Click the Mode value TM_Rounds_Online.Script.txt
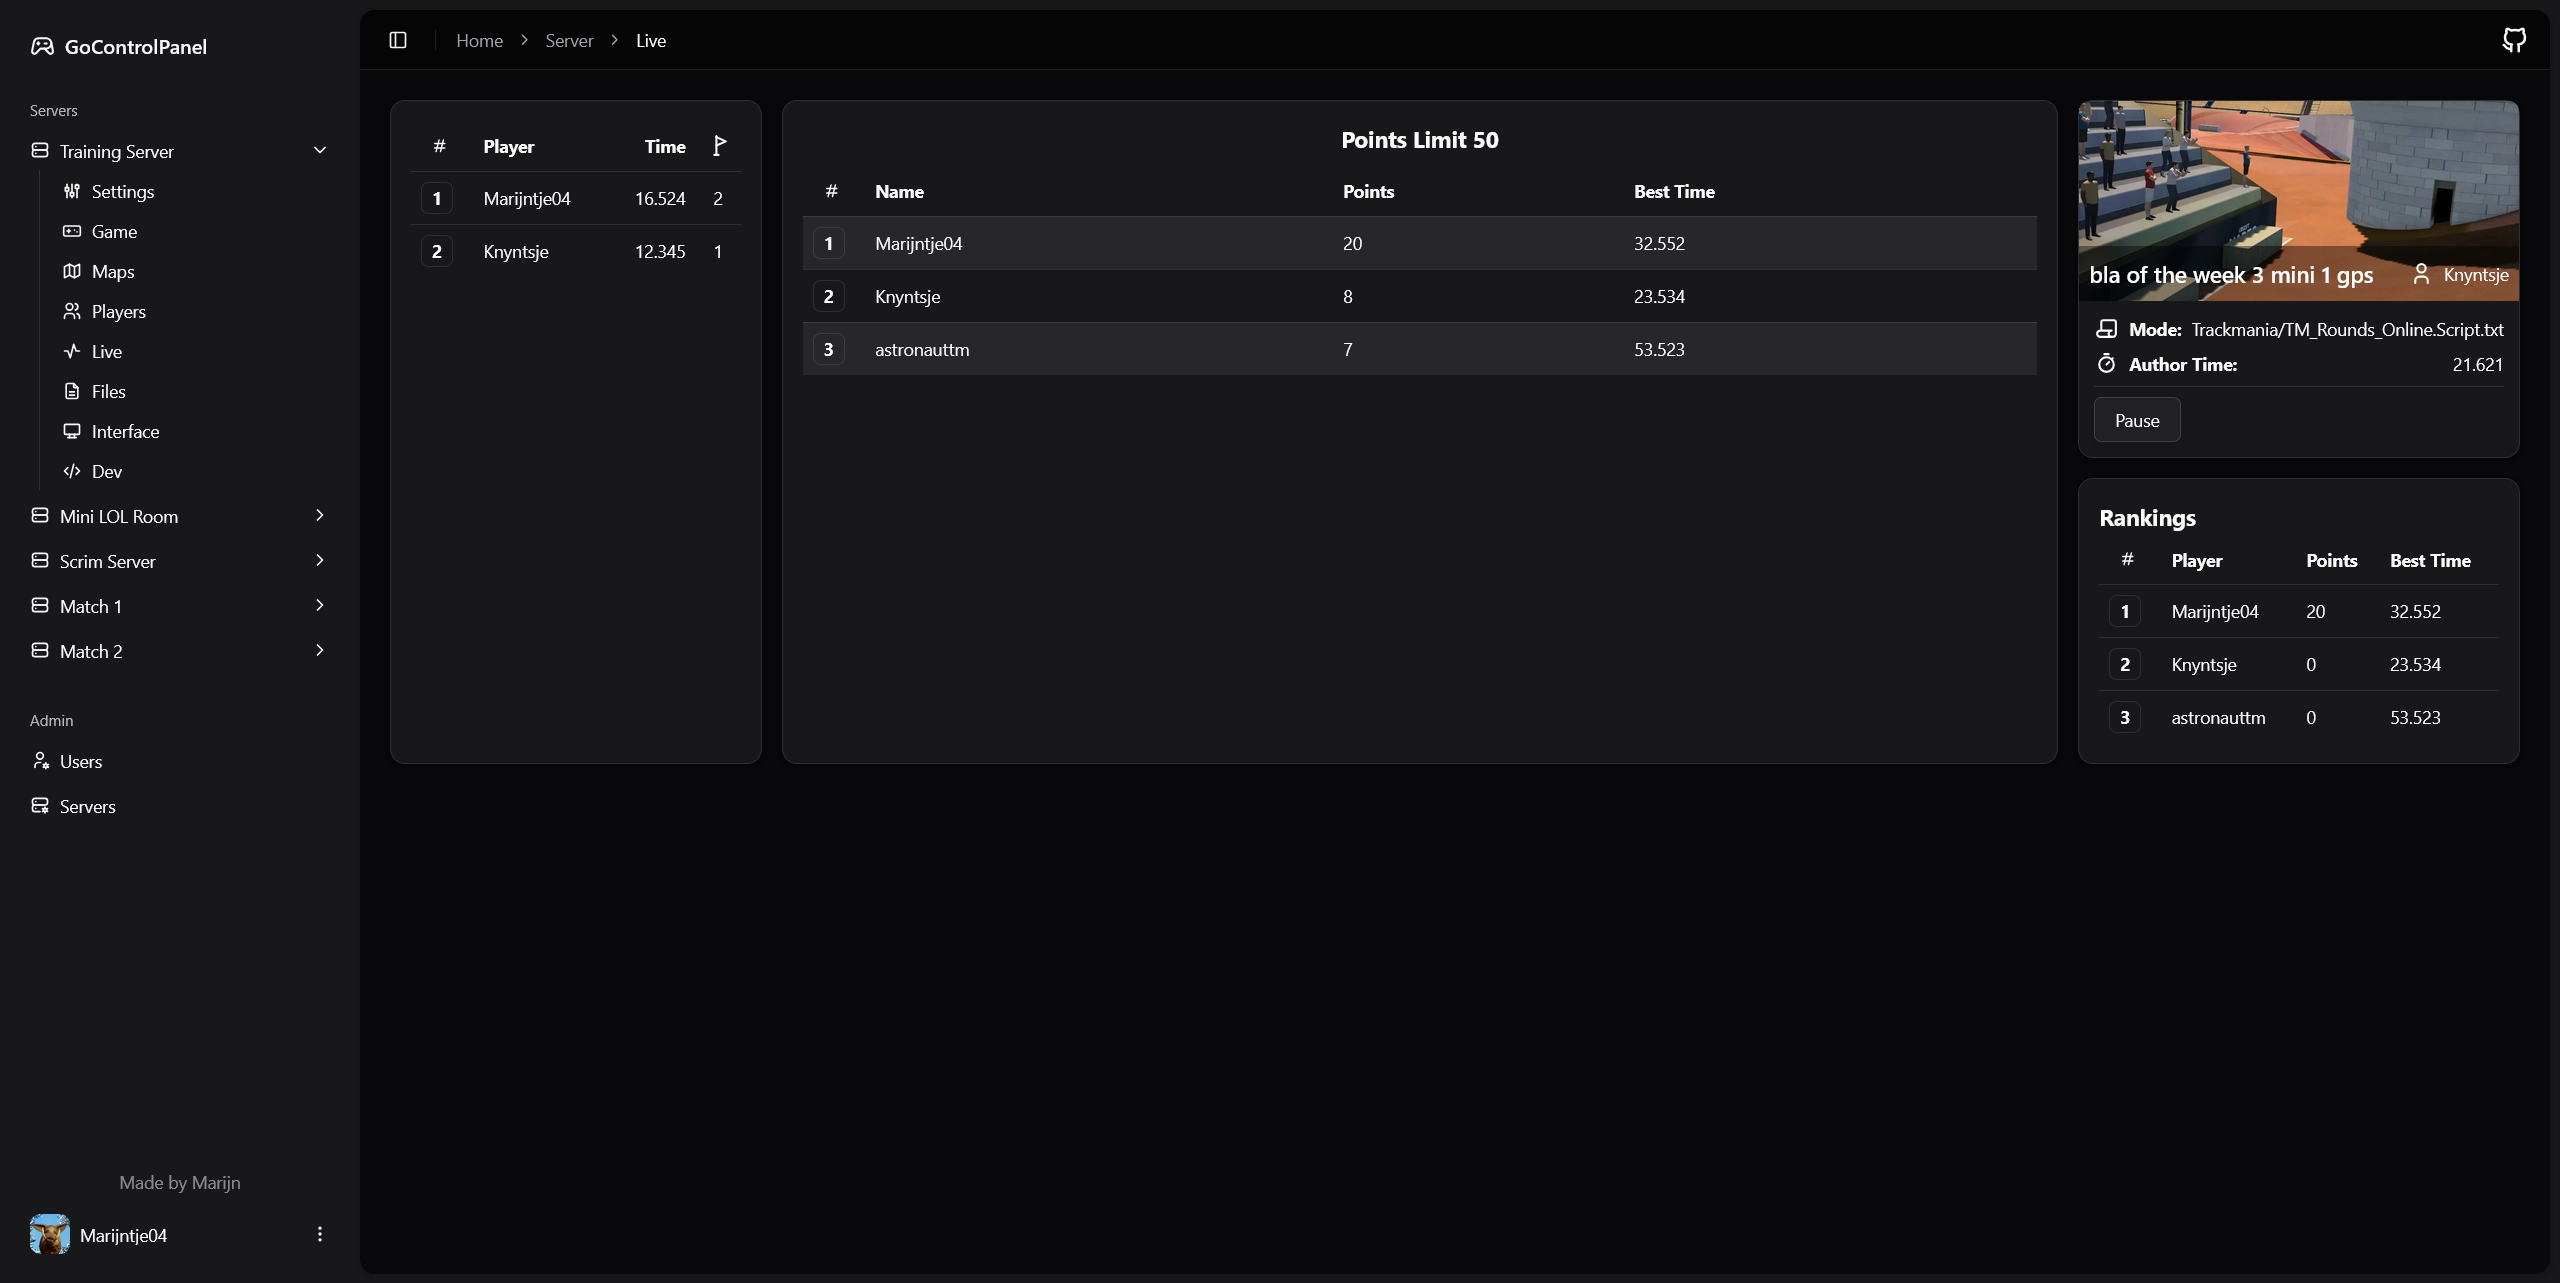 click(x=2347, y=329)
